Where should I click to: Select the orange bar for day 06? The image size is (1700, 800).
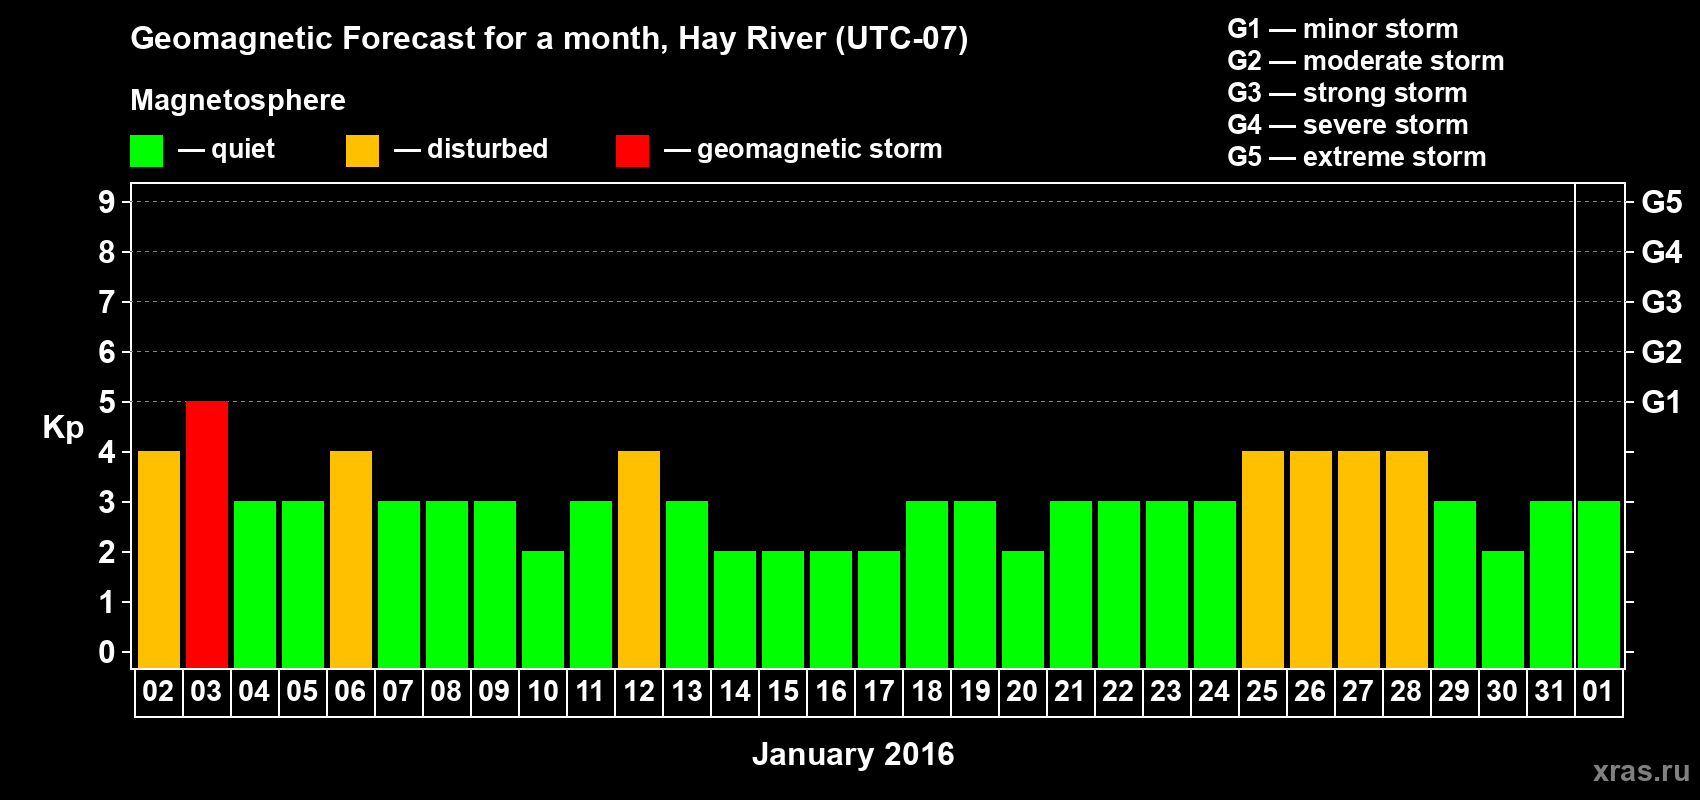point(351,560)
